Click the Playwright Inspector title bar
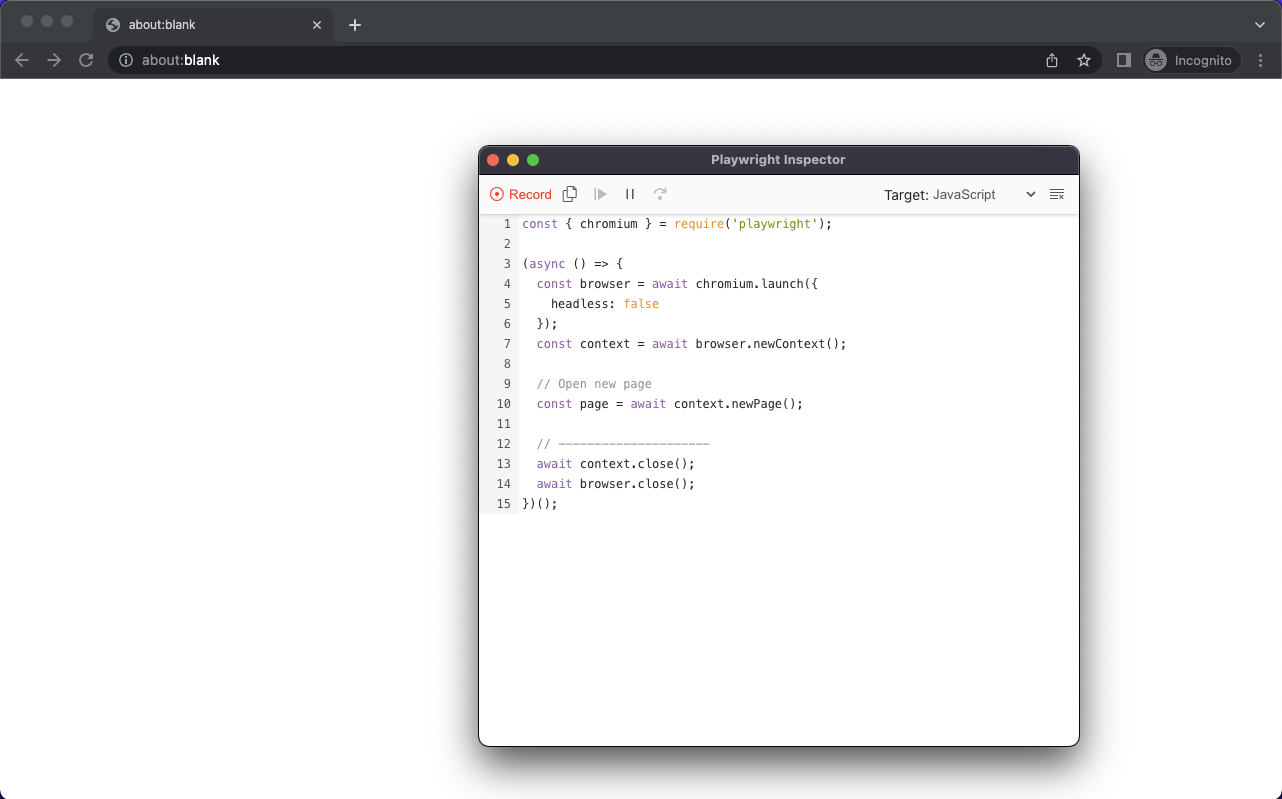This screenshot has width=1282, height=799. [778, 159]
